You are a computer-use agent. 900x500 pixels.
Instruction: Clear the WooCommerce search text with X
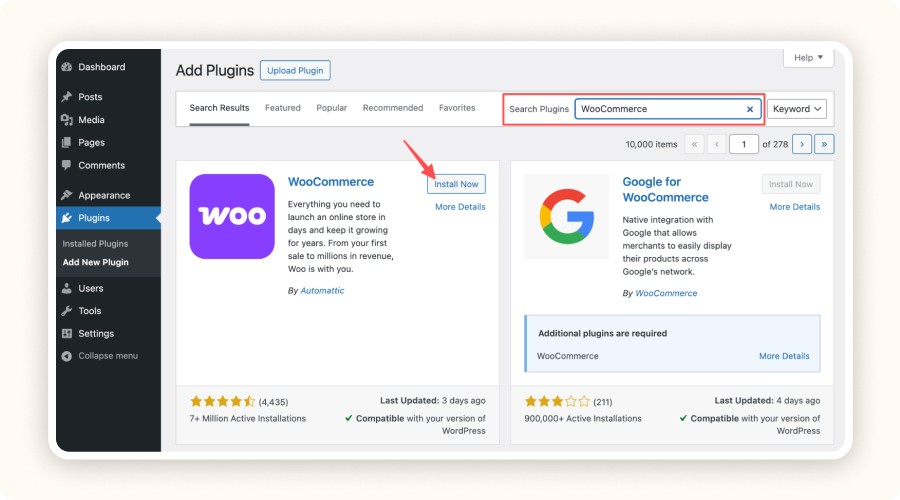pos(750,109)
